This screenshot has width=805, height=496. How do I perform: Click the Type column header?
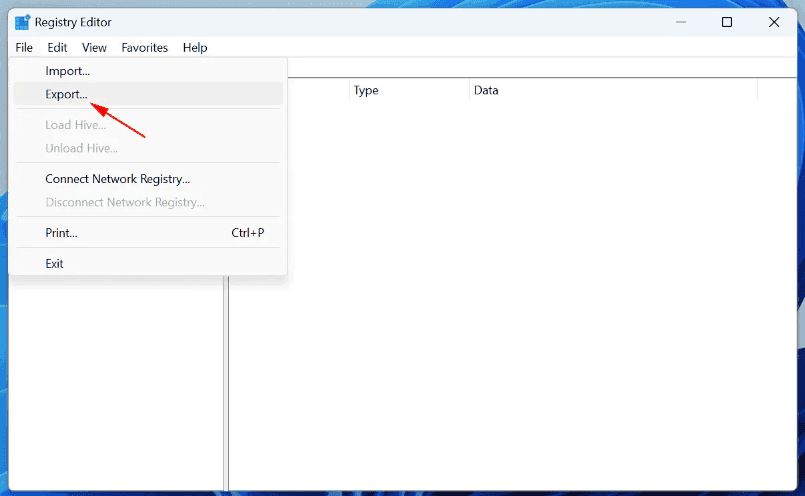coord(409,90)
